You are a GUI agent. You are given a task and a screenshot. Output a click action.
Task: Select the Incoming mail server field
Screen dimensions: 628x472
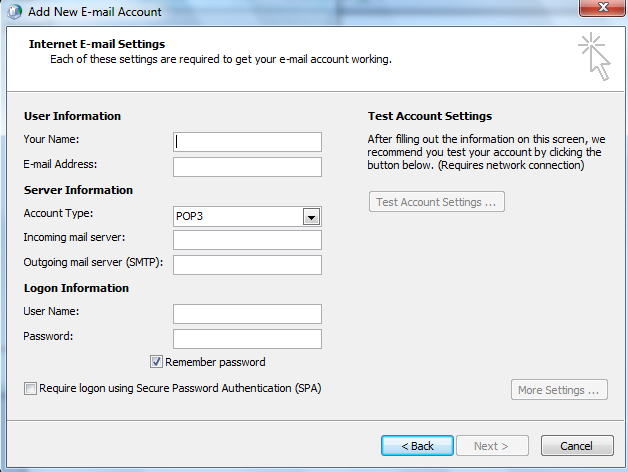(x=247, y=240)
